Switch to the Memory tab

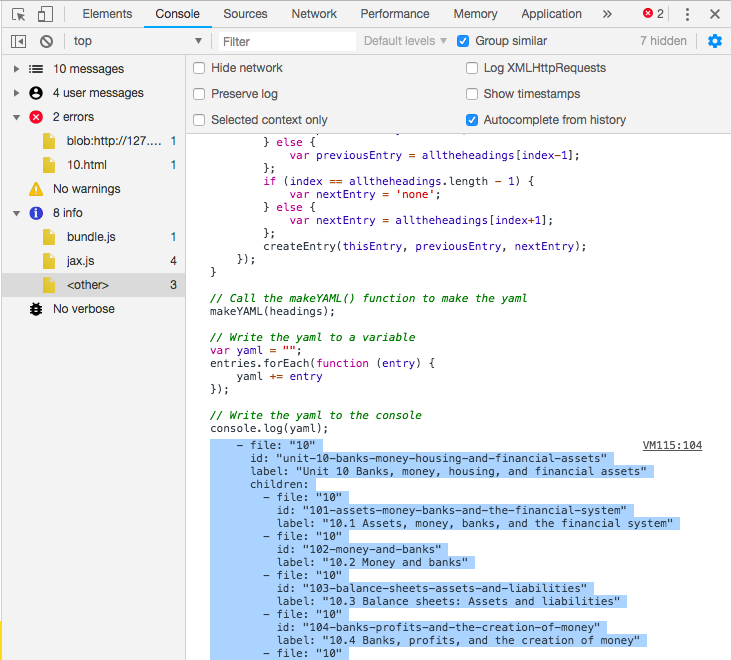476,14
